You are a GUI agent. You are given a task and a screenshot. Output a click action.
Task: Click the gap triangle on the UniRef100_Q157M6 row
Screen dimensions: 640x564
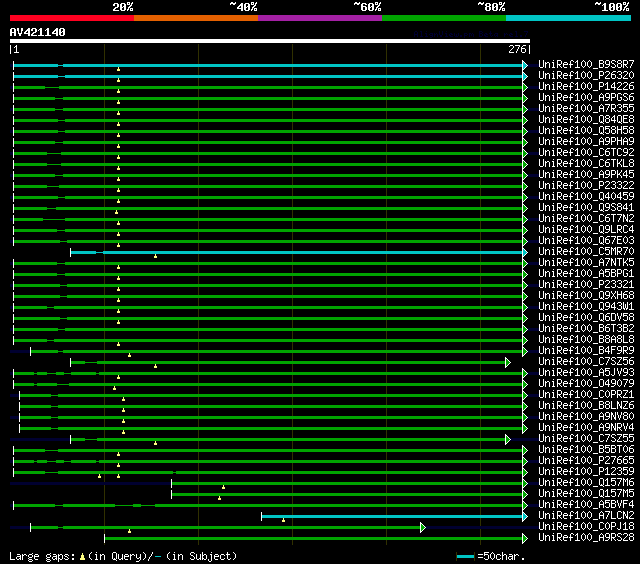(x=223, y=487)
